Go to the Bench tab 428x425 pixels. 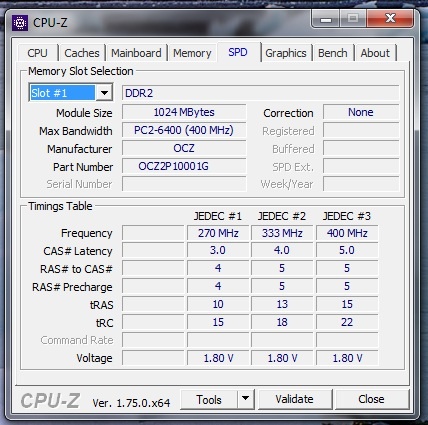coord(333,53)
